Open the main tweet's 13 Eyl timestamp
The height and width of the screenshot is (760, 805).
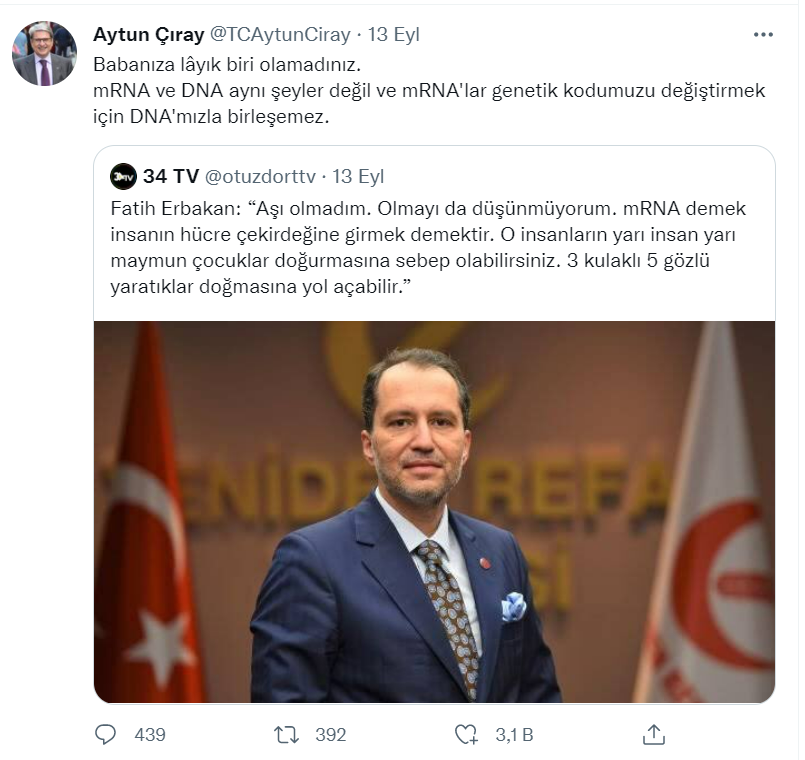pyautogui.click(x=394, y=34)
